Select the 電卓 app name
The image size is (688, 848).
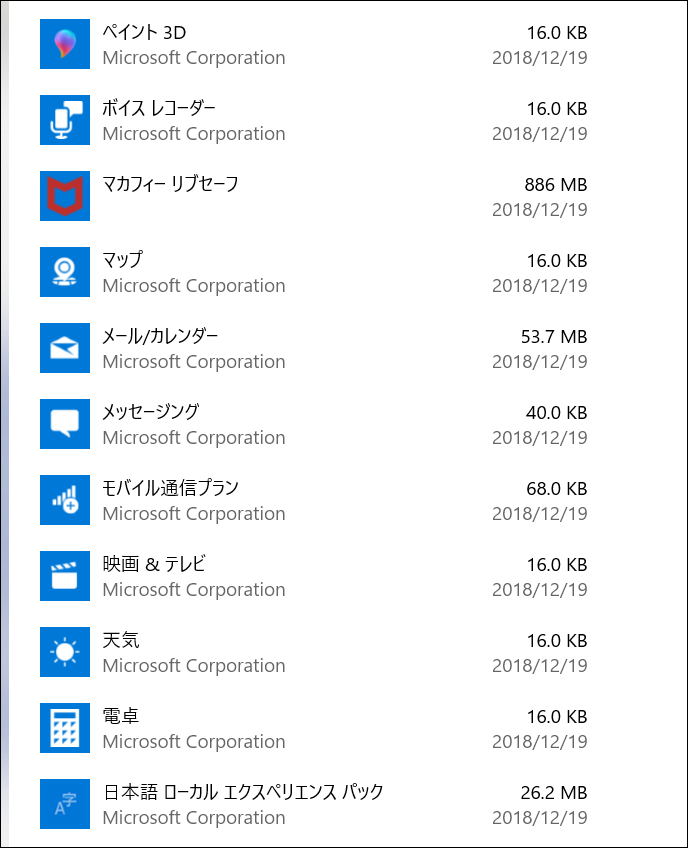pos(121,716)
